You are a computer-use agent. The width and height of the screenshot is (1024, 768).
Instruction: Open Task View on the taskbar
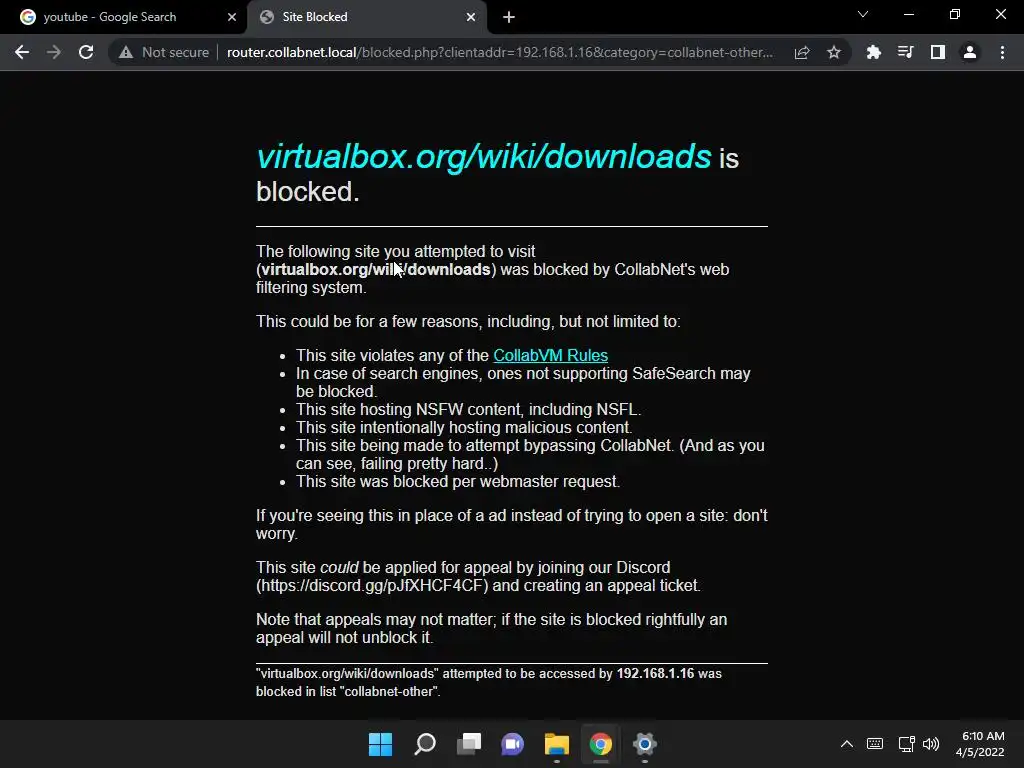469,744
